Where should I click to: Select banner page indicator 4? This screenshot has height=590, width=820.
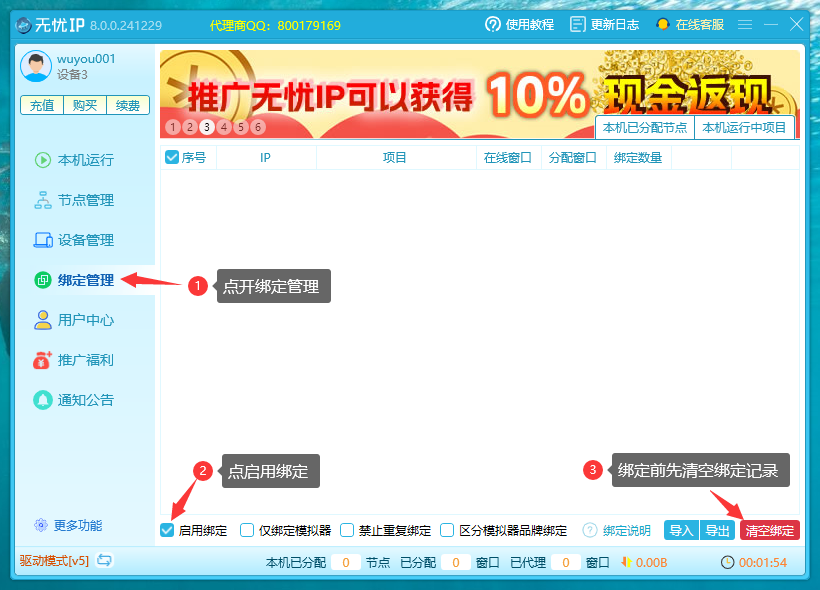(224, 127)
